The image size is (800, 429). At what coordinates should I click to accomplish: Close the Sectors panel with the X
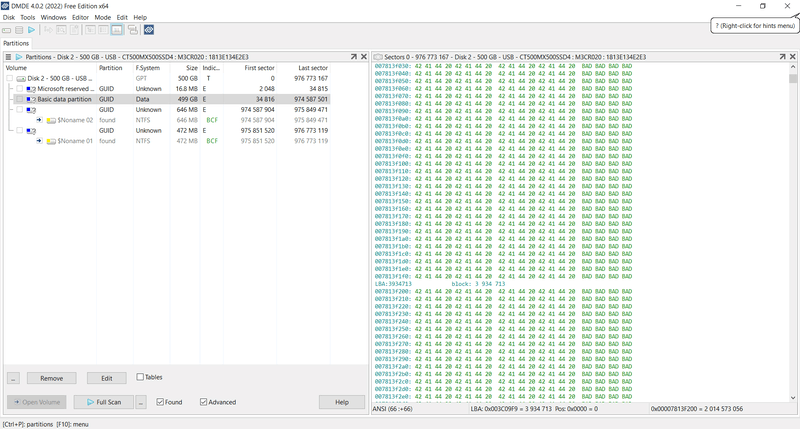pyautogui.click(x=792, y=57)
